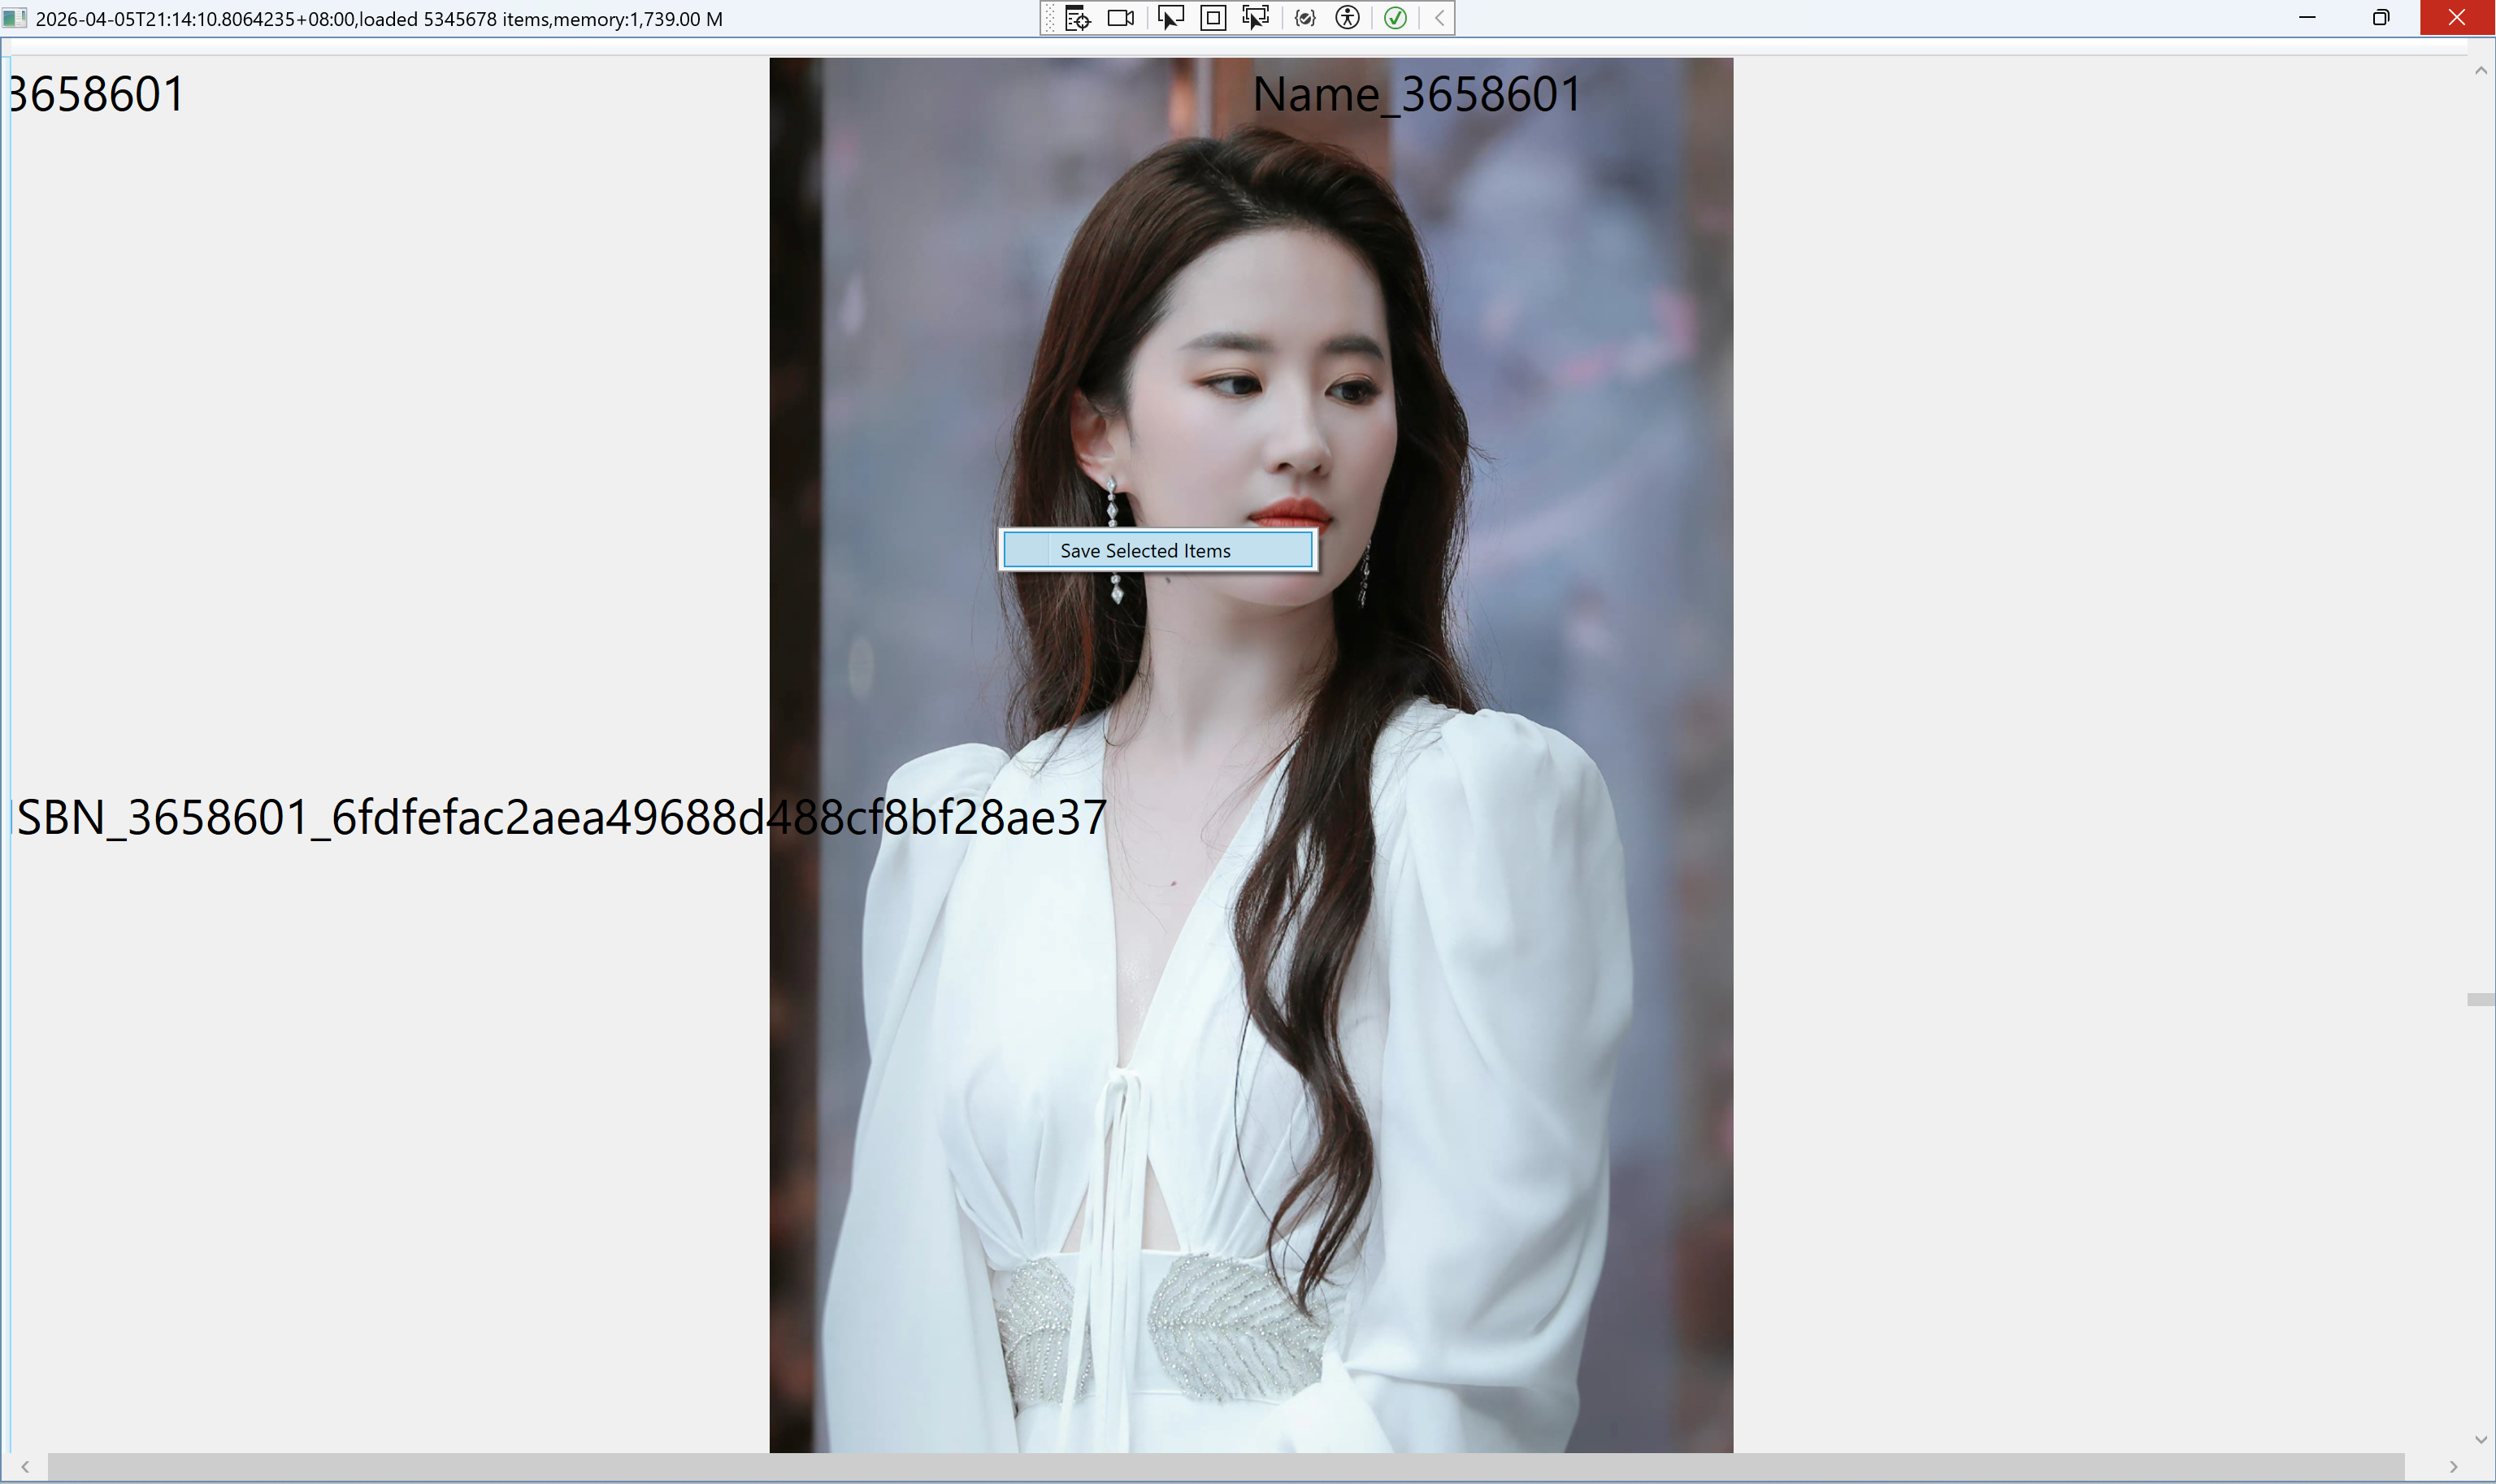
Task: Collapse the debug toolbar with chevron
Action: (1439, 18)
